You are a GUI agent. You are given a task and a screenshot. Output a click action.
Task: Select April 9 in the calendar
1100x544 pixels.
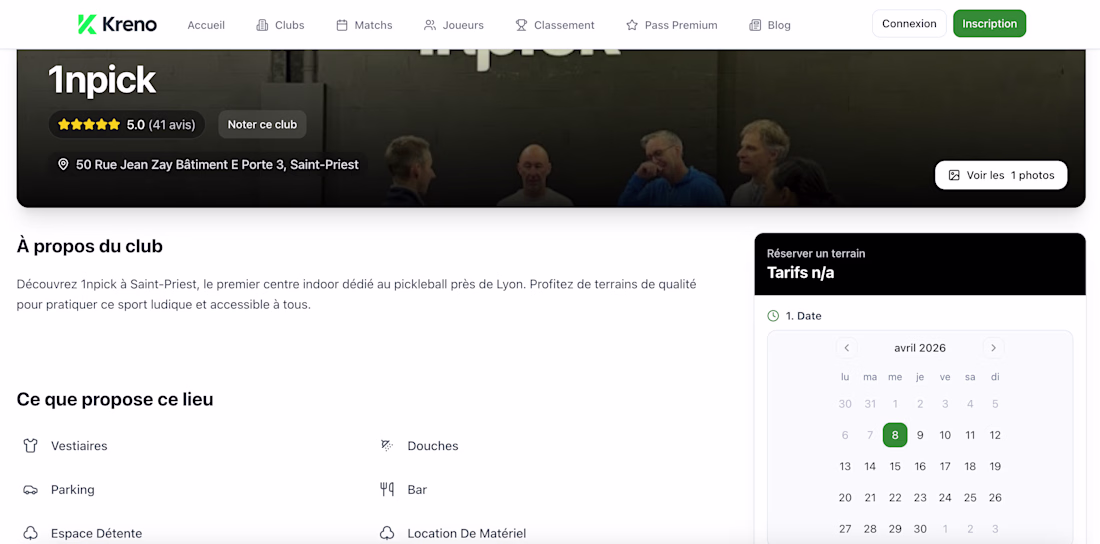click(x=920, y=435)
